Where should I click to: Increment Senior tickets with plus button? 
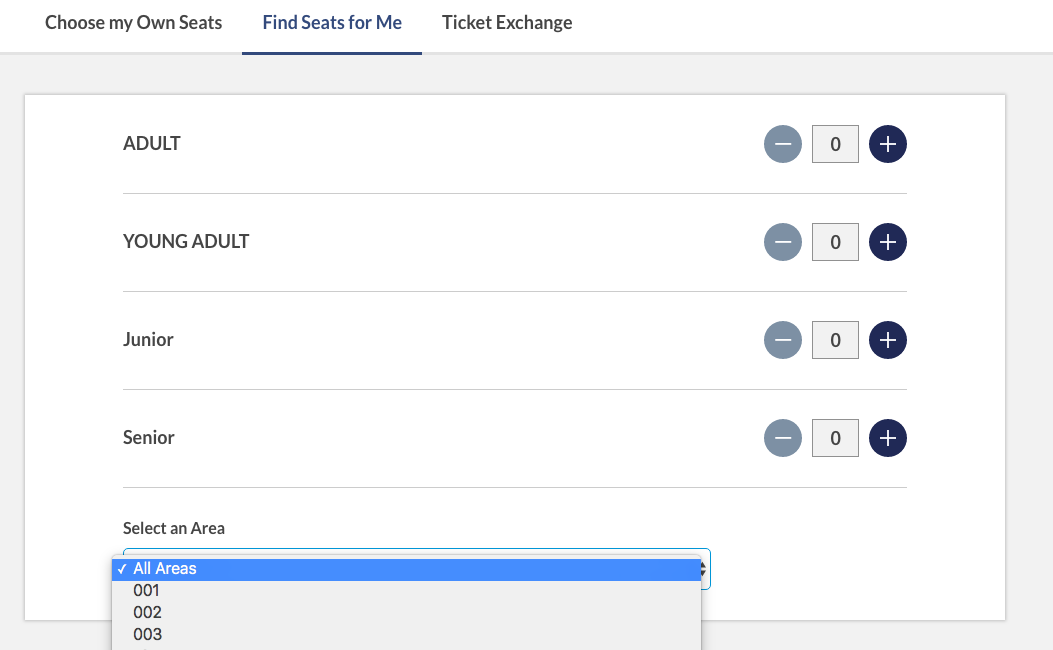tap(887, 438)
